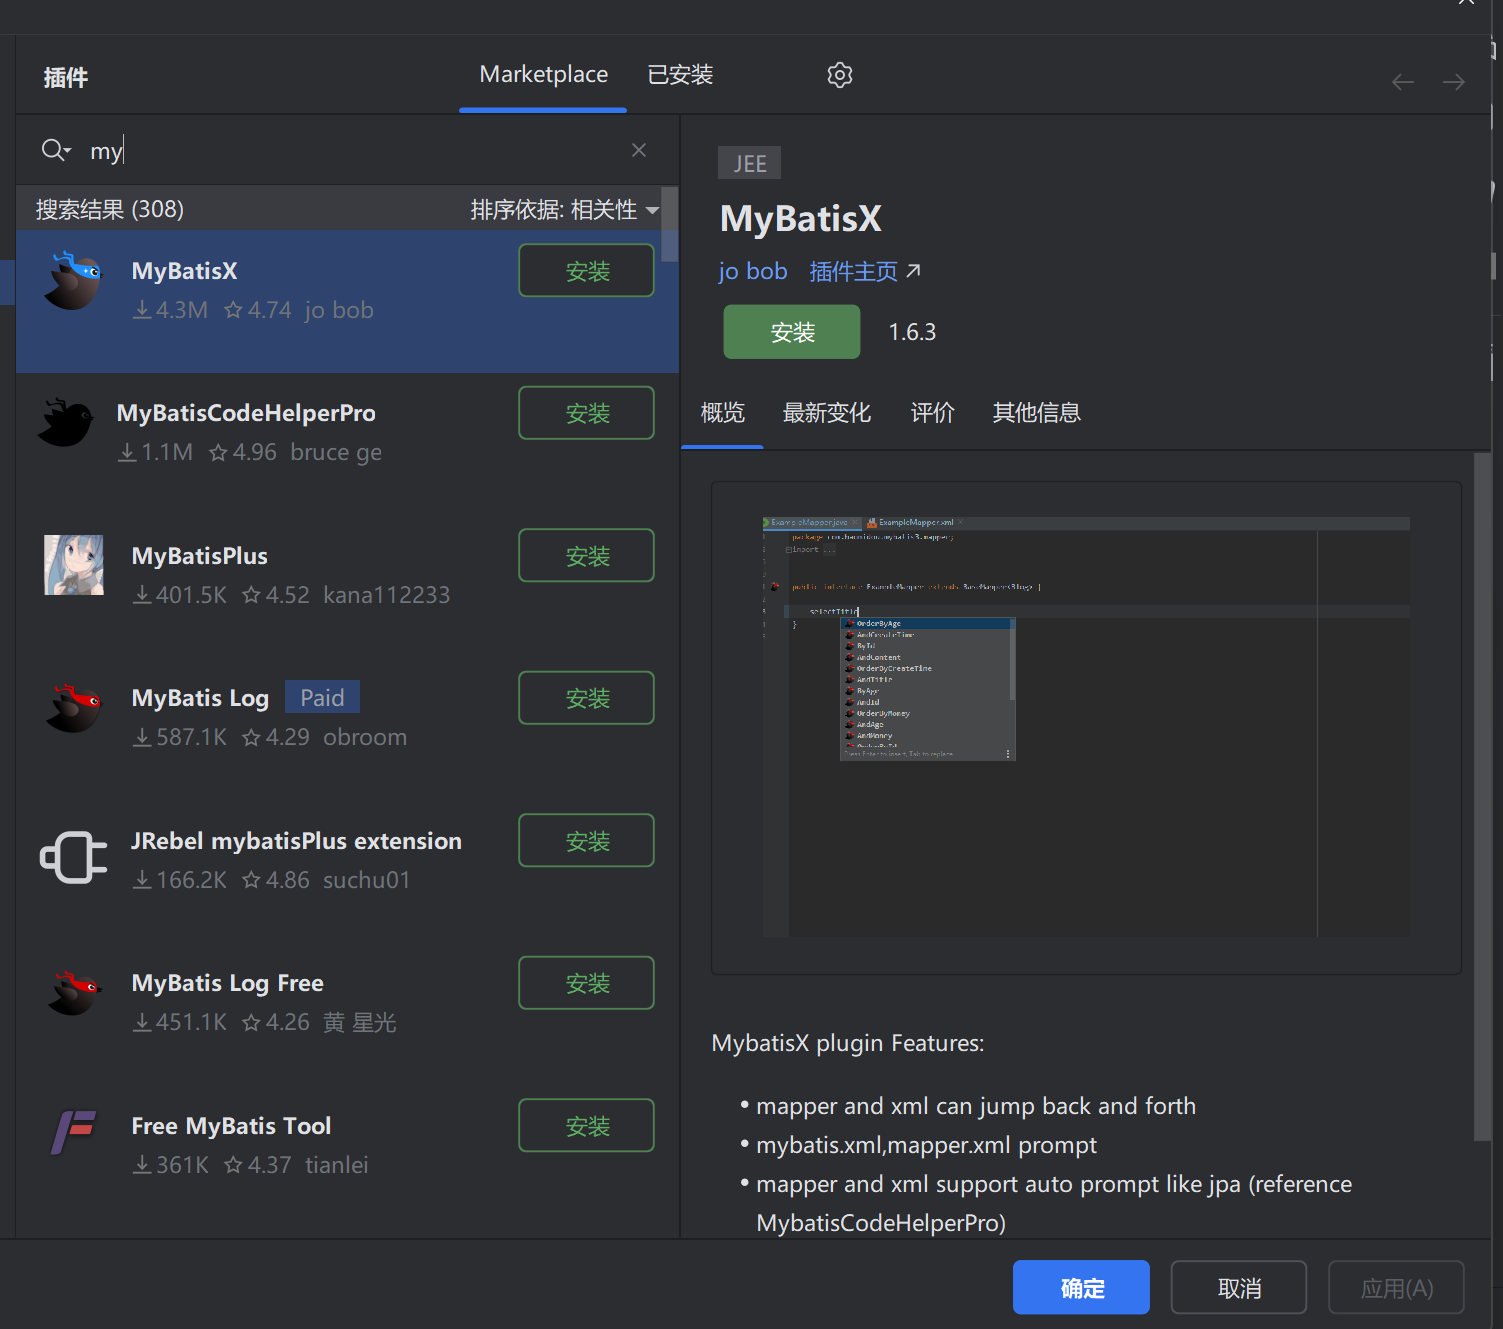Click the tianlei author name
1503x1329 pixels.
pos(337,1165)
